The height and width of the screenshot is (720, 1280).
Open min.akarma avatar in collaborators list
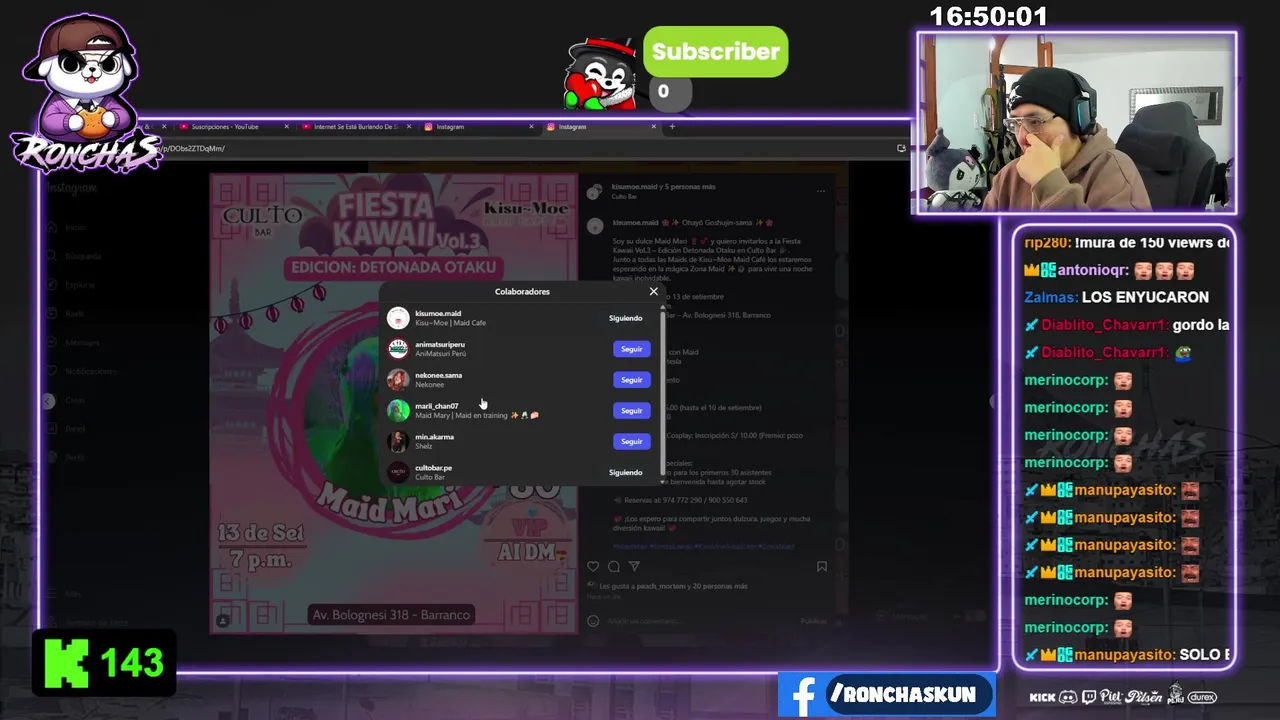[x=398, y=441]
